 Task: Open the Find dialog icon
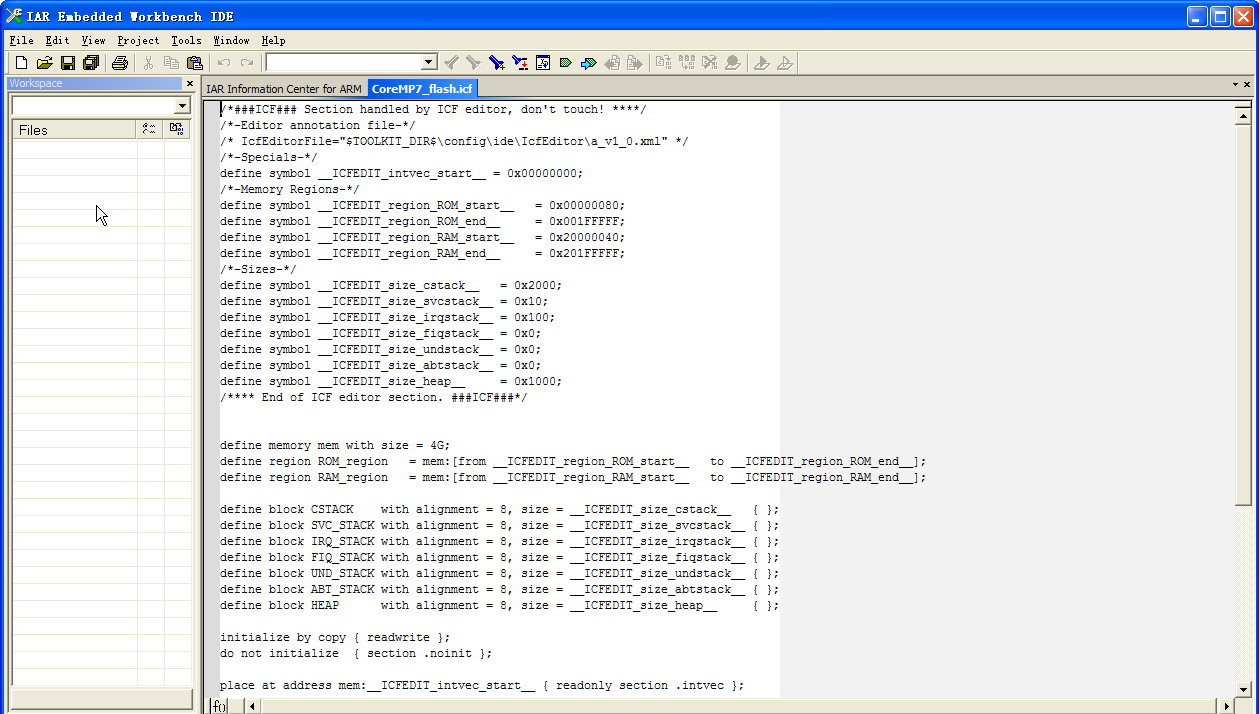click(x=497, y=63)
